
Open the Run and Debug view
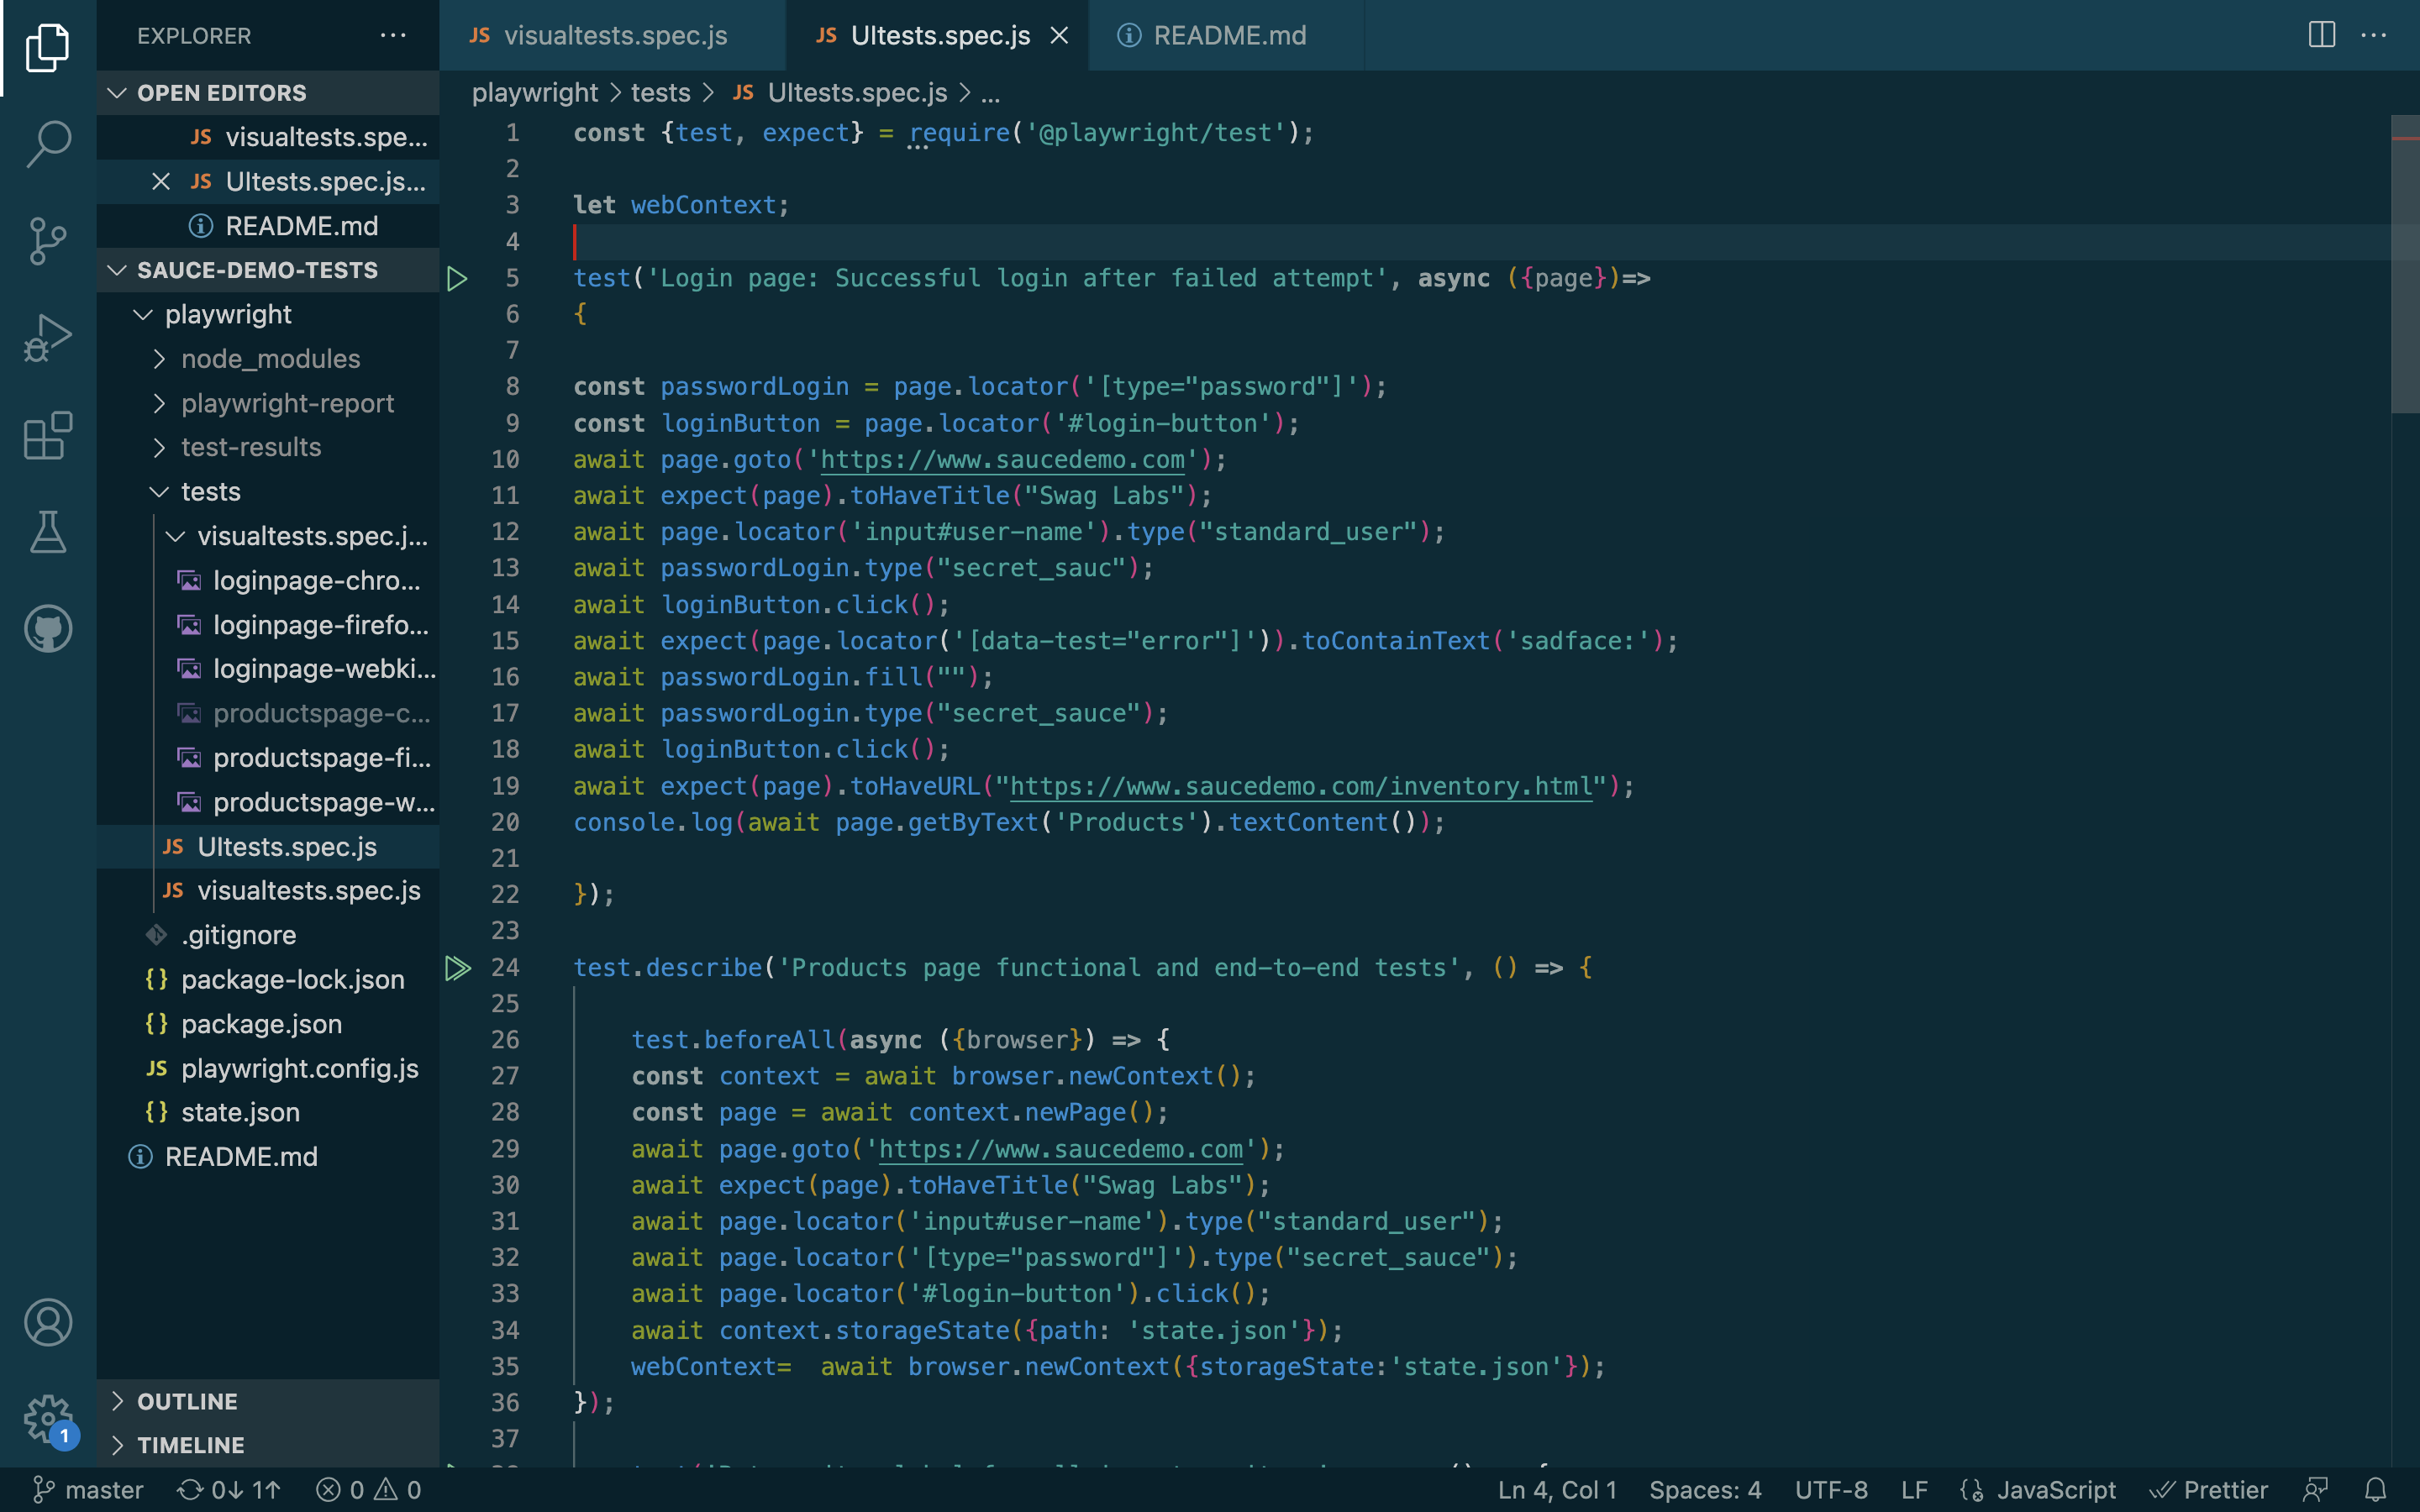coord(48,338)
